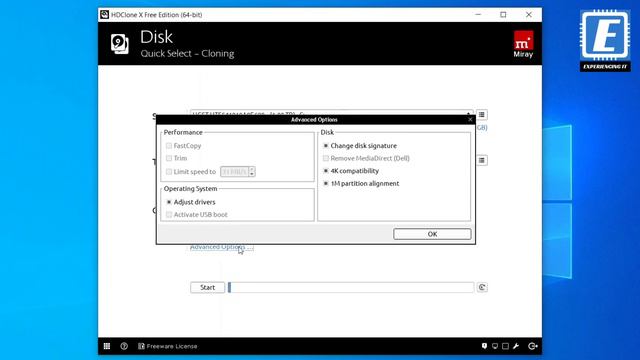Enable the FastCopy checkbox

pyautogui.click(x=169, y=146)
